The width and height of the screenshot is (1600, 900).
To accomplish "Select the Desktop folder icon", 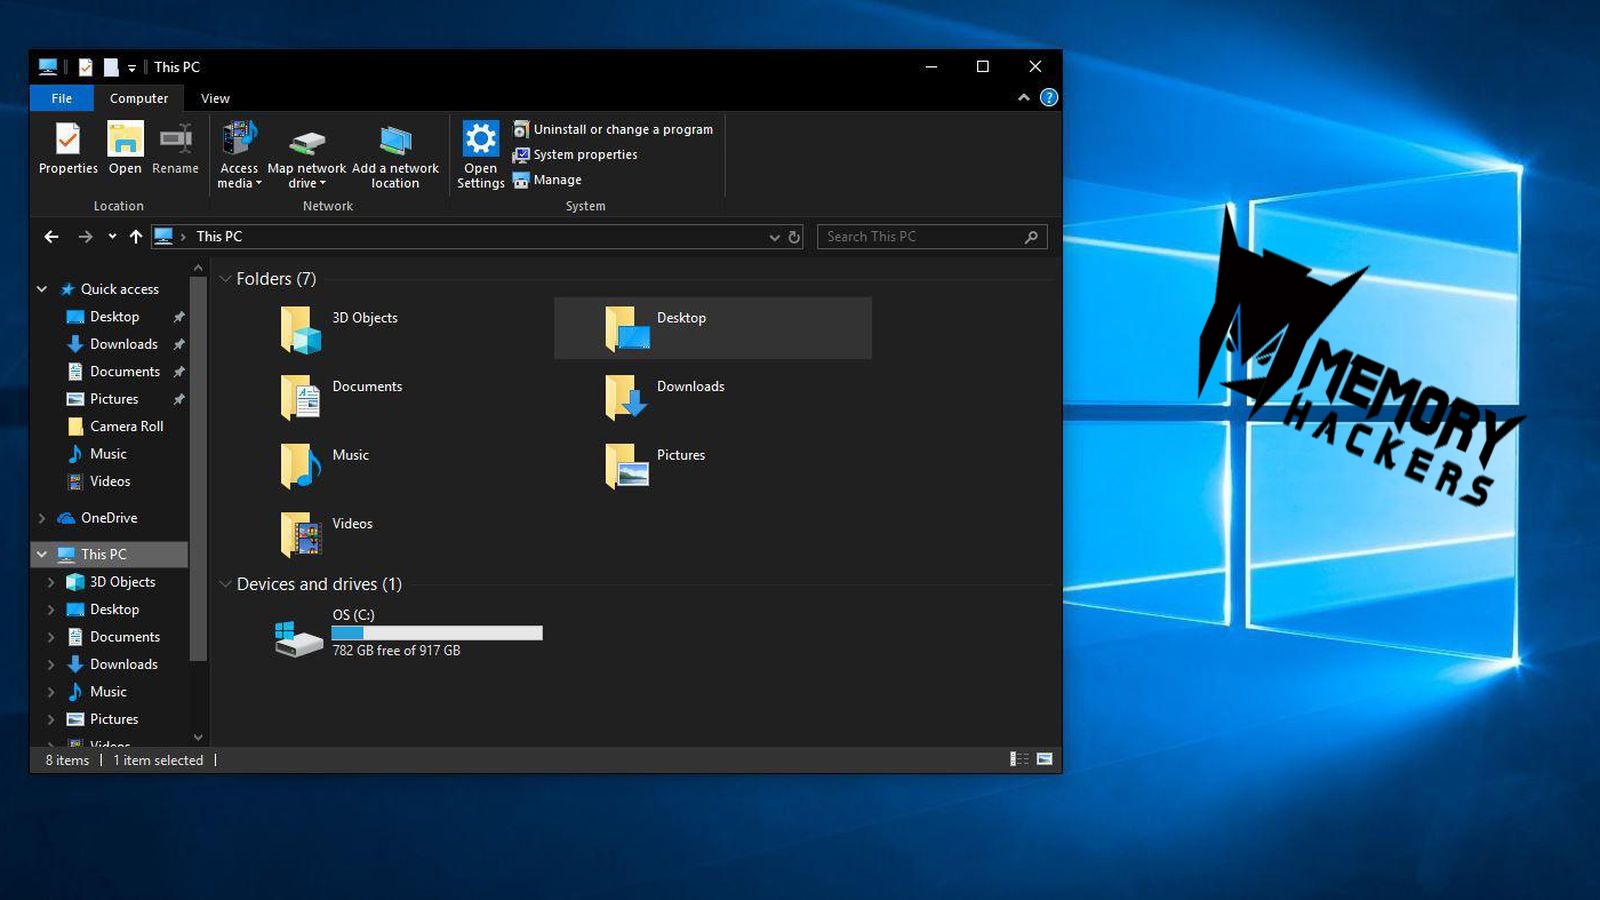I will [x=626, y=328].
